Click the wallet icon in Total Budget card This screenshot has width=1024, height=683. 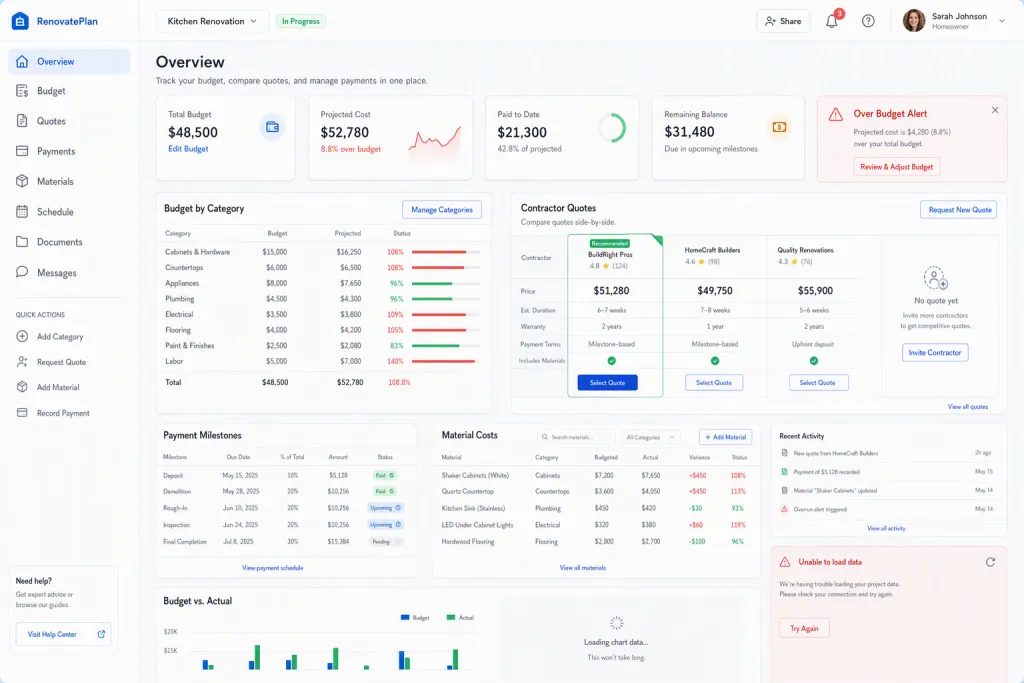[272, 127]
